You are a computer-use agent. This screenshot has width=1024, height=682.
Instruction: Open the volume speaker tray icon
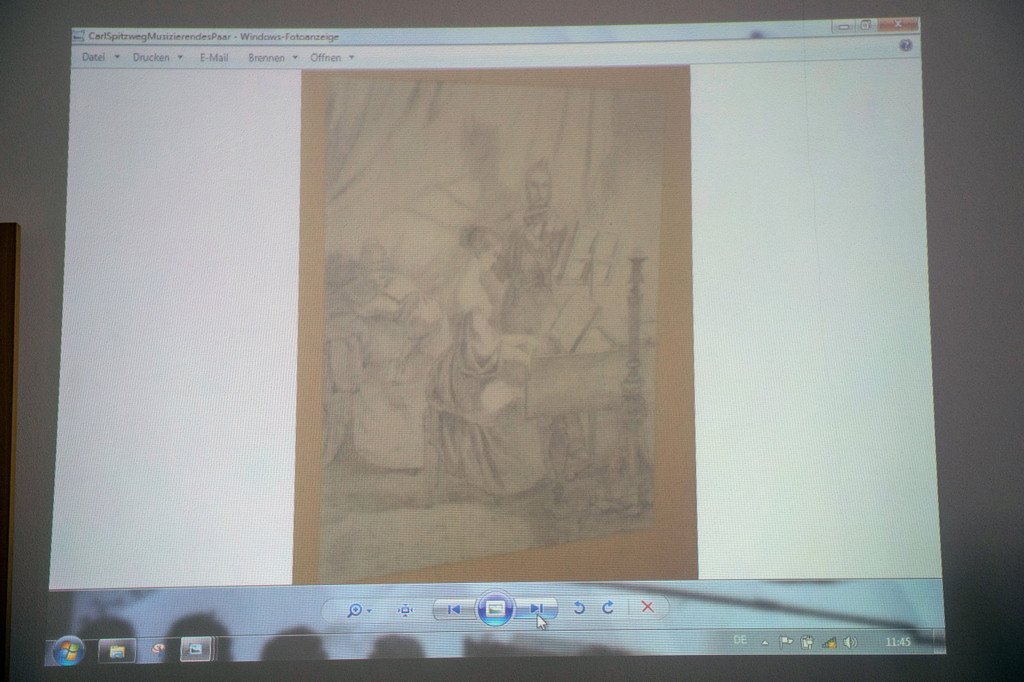tap(850, 643)
